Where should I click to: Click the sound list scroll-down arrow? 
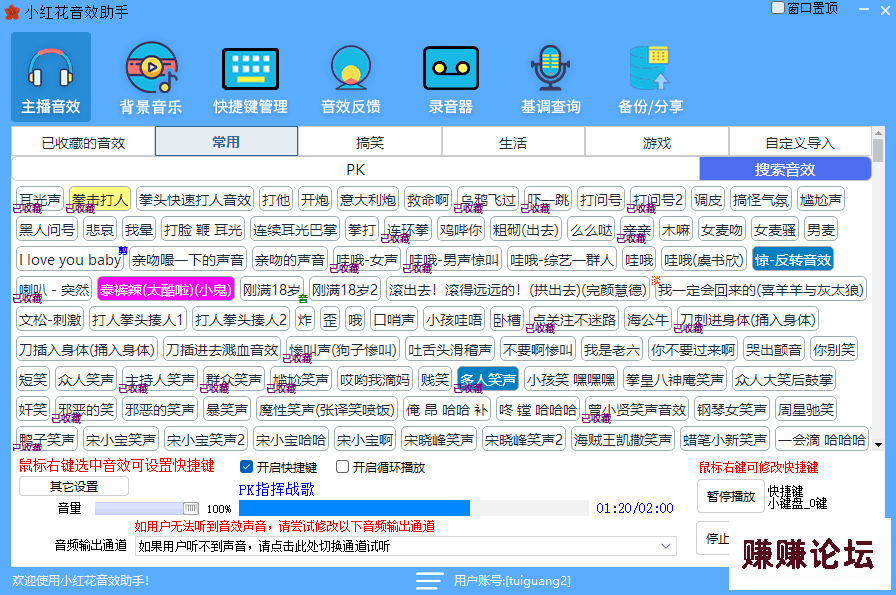878,444
